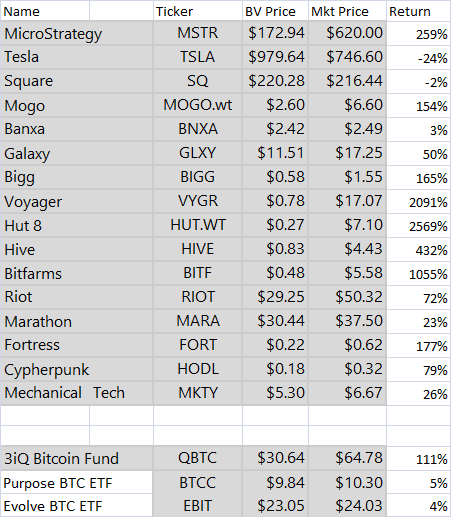Select the Voyager return cell 2091%
Viewport: 451px width, 517px height.
[x=418, y=202]
